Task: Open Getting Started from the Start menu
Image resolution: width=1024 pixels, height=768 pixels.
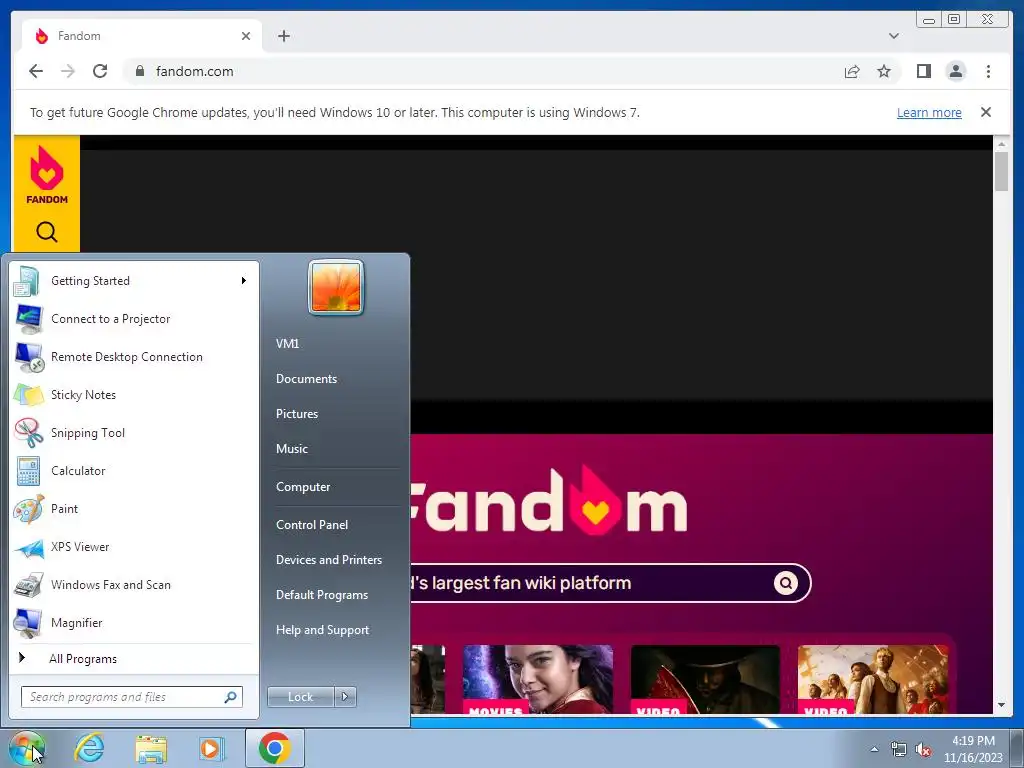Action: coord(134,281)
